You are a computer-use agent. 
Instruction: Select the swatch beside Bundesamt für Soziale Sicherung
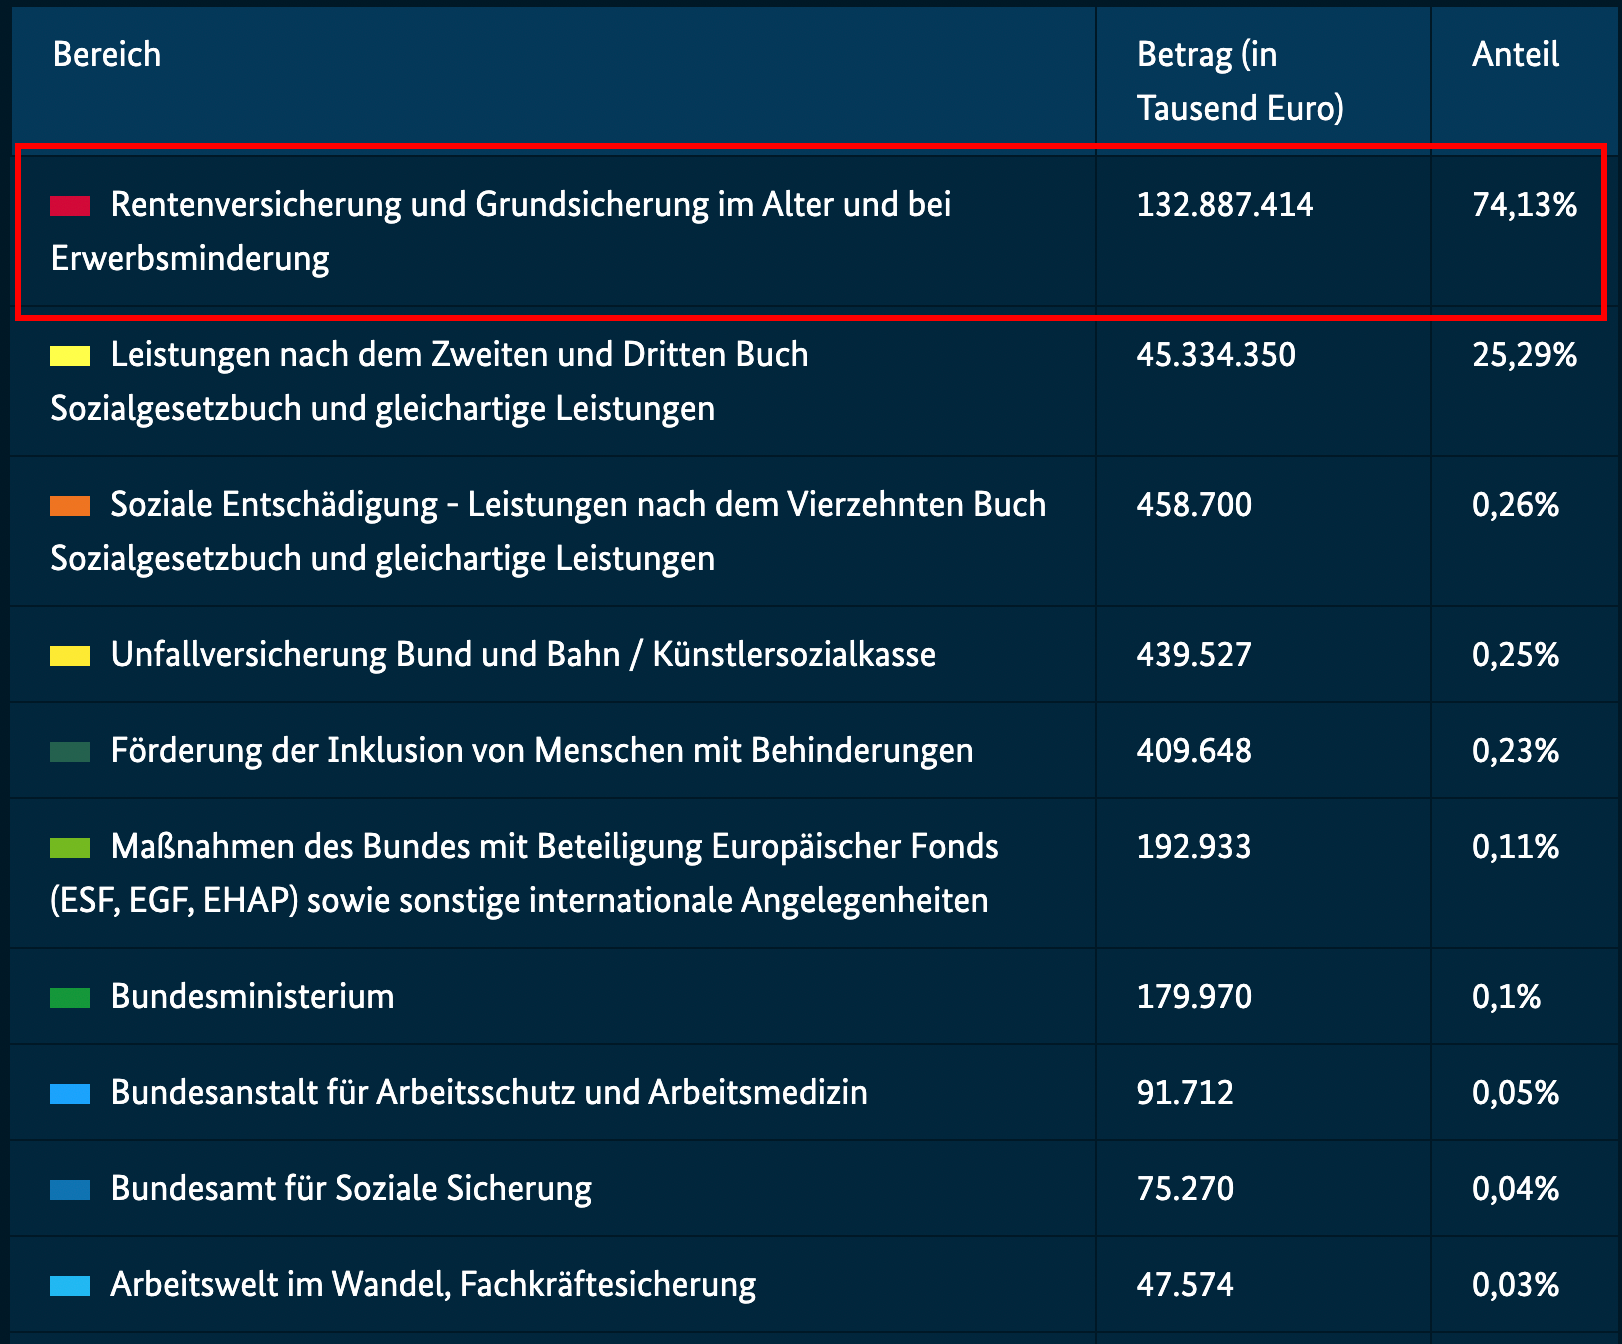70,1190
